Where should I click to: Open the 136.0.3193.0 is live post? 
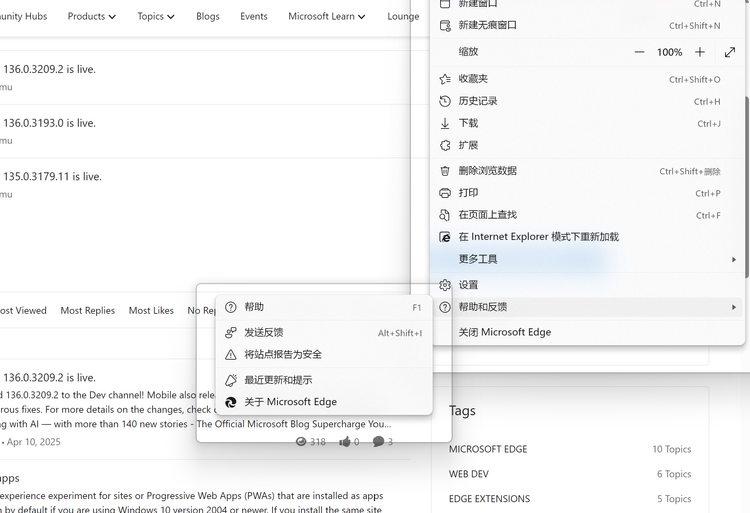[x=50, y=123]
